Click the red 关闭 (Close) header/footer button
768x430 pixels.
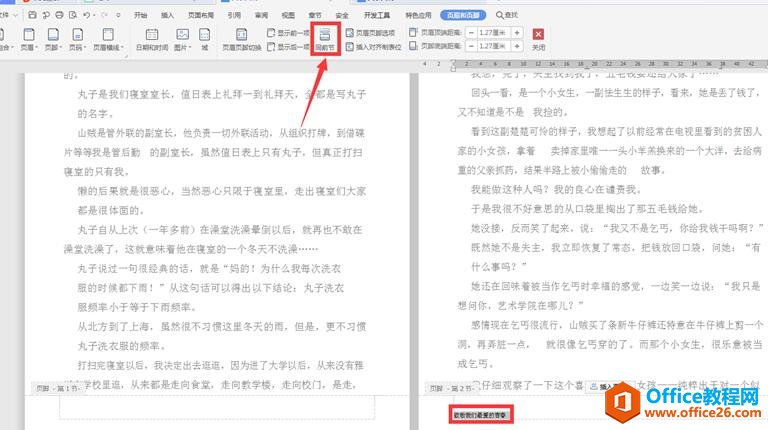pos(538,39)
